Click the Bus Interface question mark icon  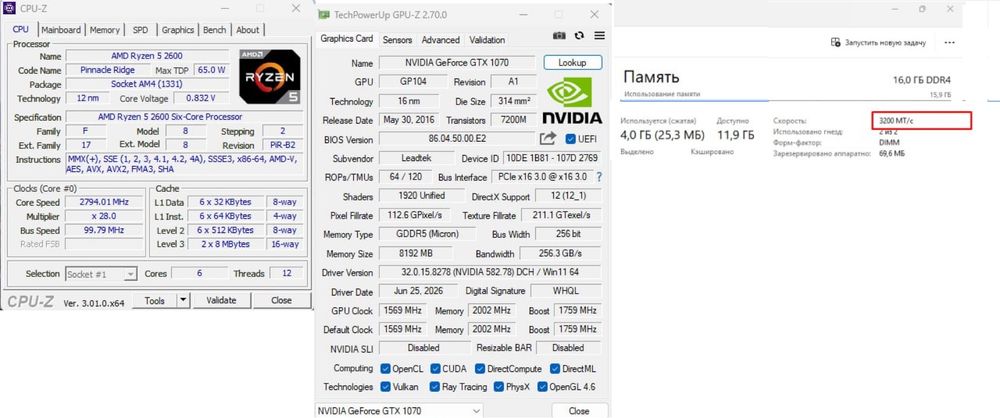point(599,177)
